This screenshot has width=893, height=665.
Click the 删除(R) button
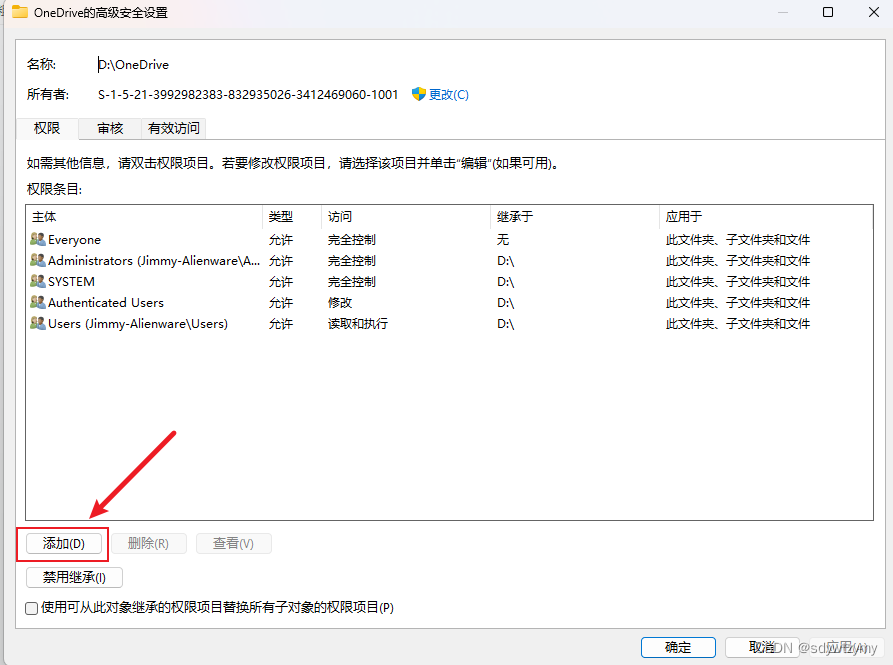click(x=148, y=543)
